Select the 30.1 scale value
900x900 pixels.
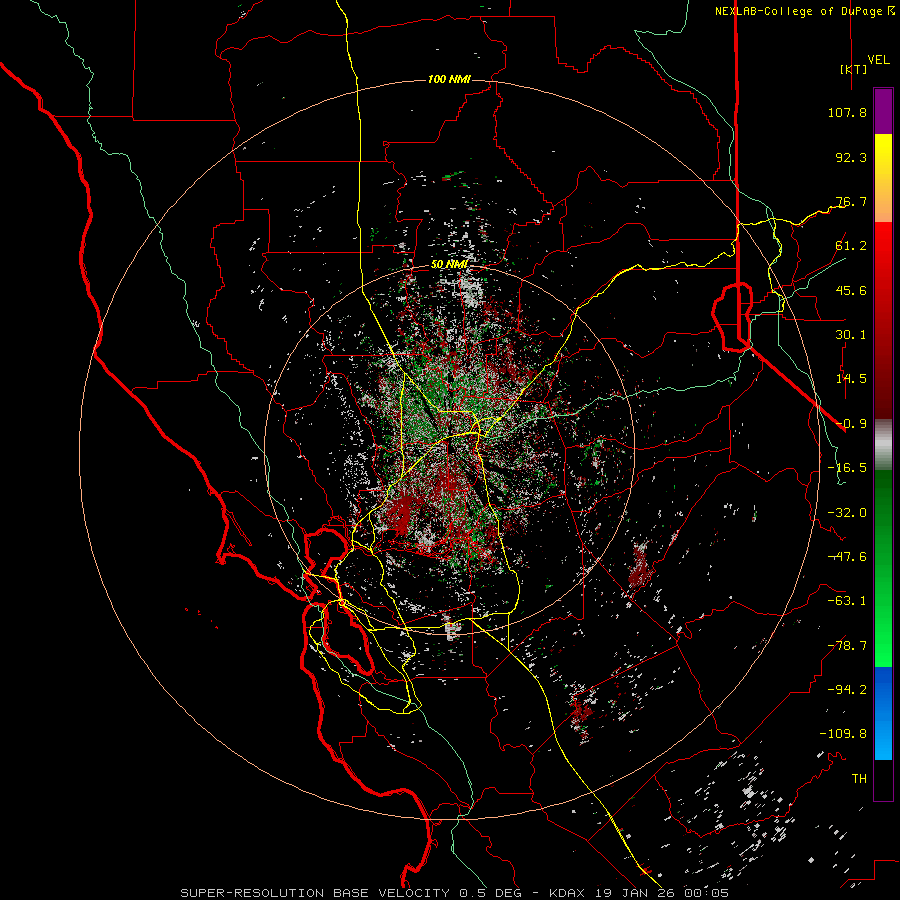point(851,335)
